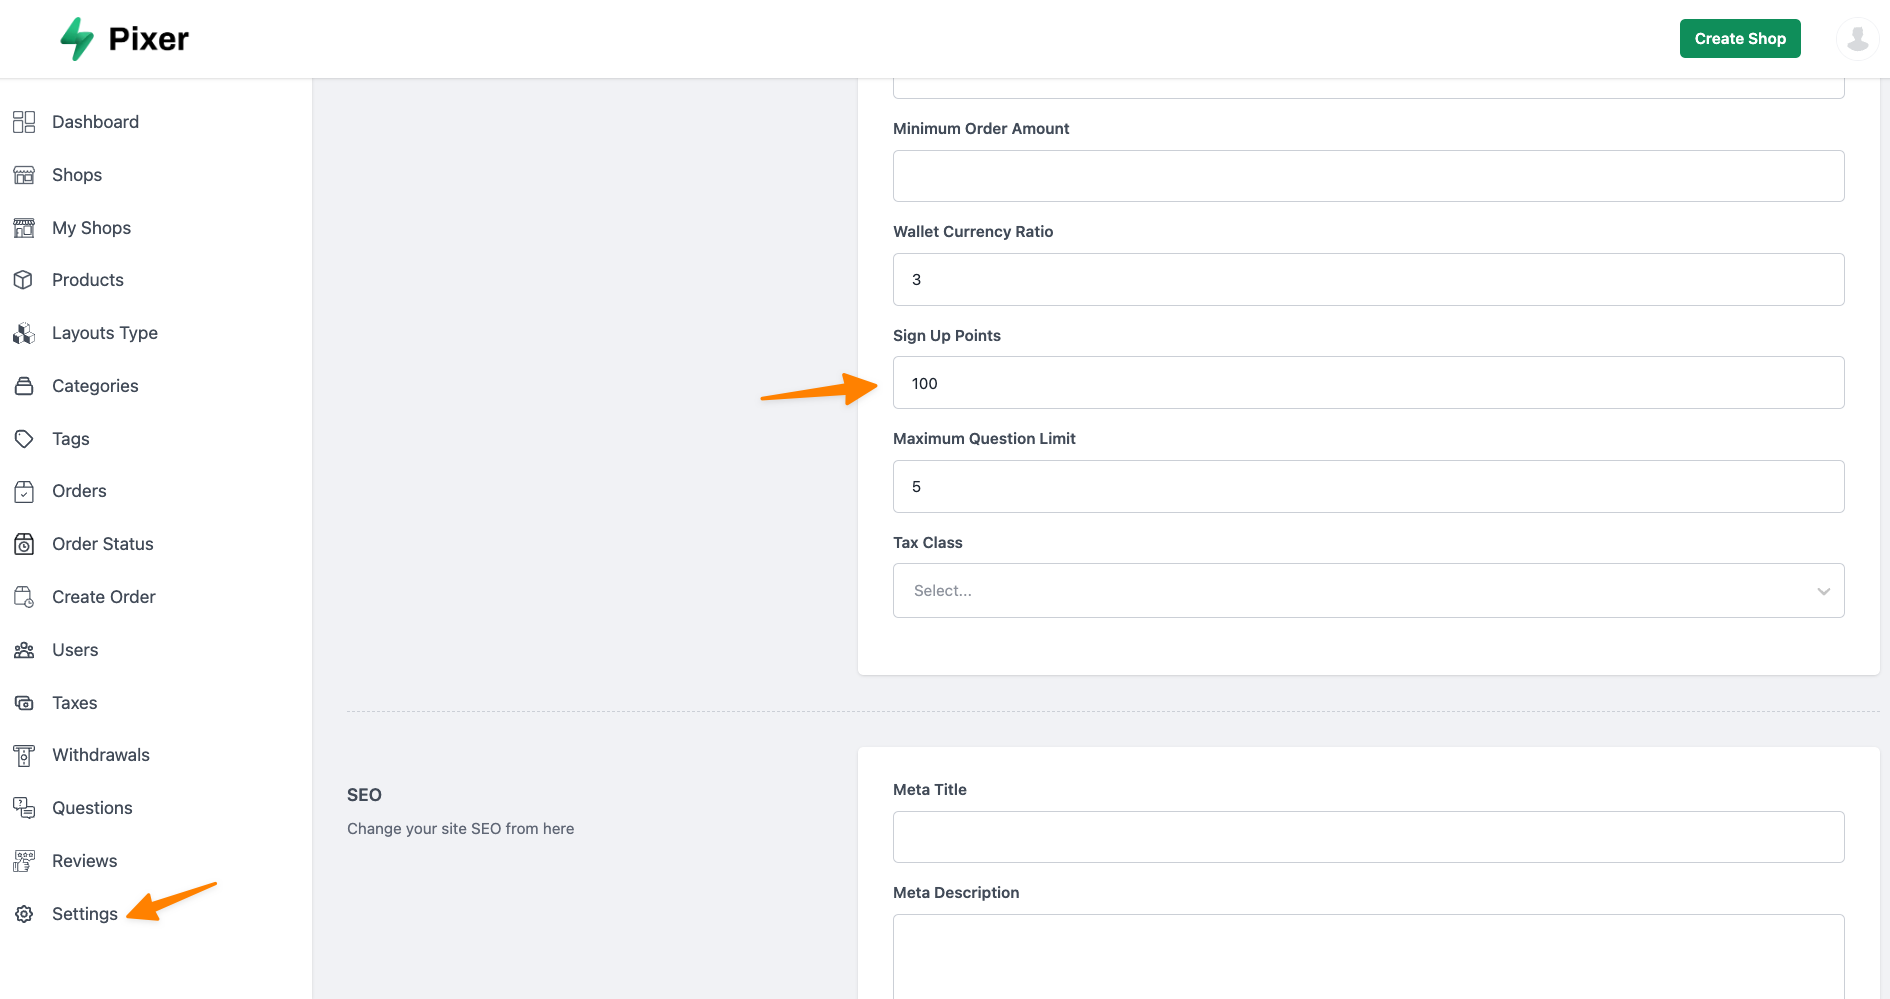This screenshot has width=1890, height=999.
Task: Click the Orders bag icon
Action: click(x=24, y=491)
